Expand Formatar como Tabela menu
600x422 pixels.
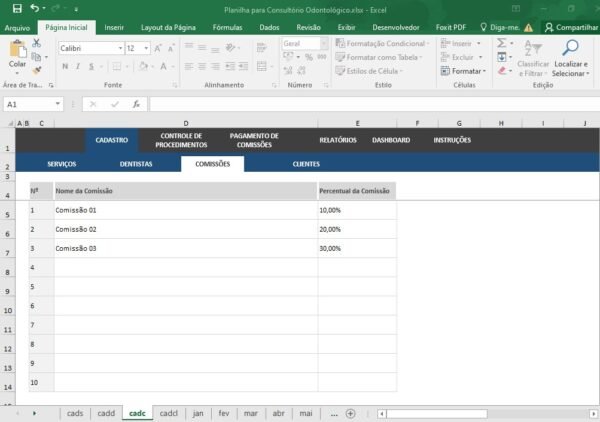(x=378, y=57)
